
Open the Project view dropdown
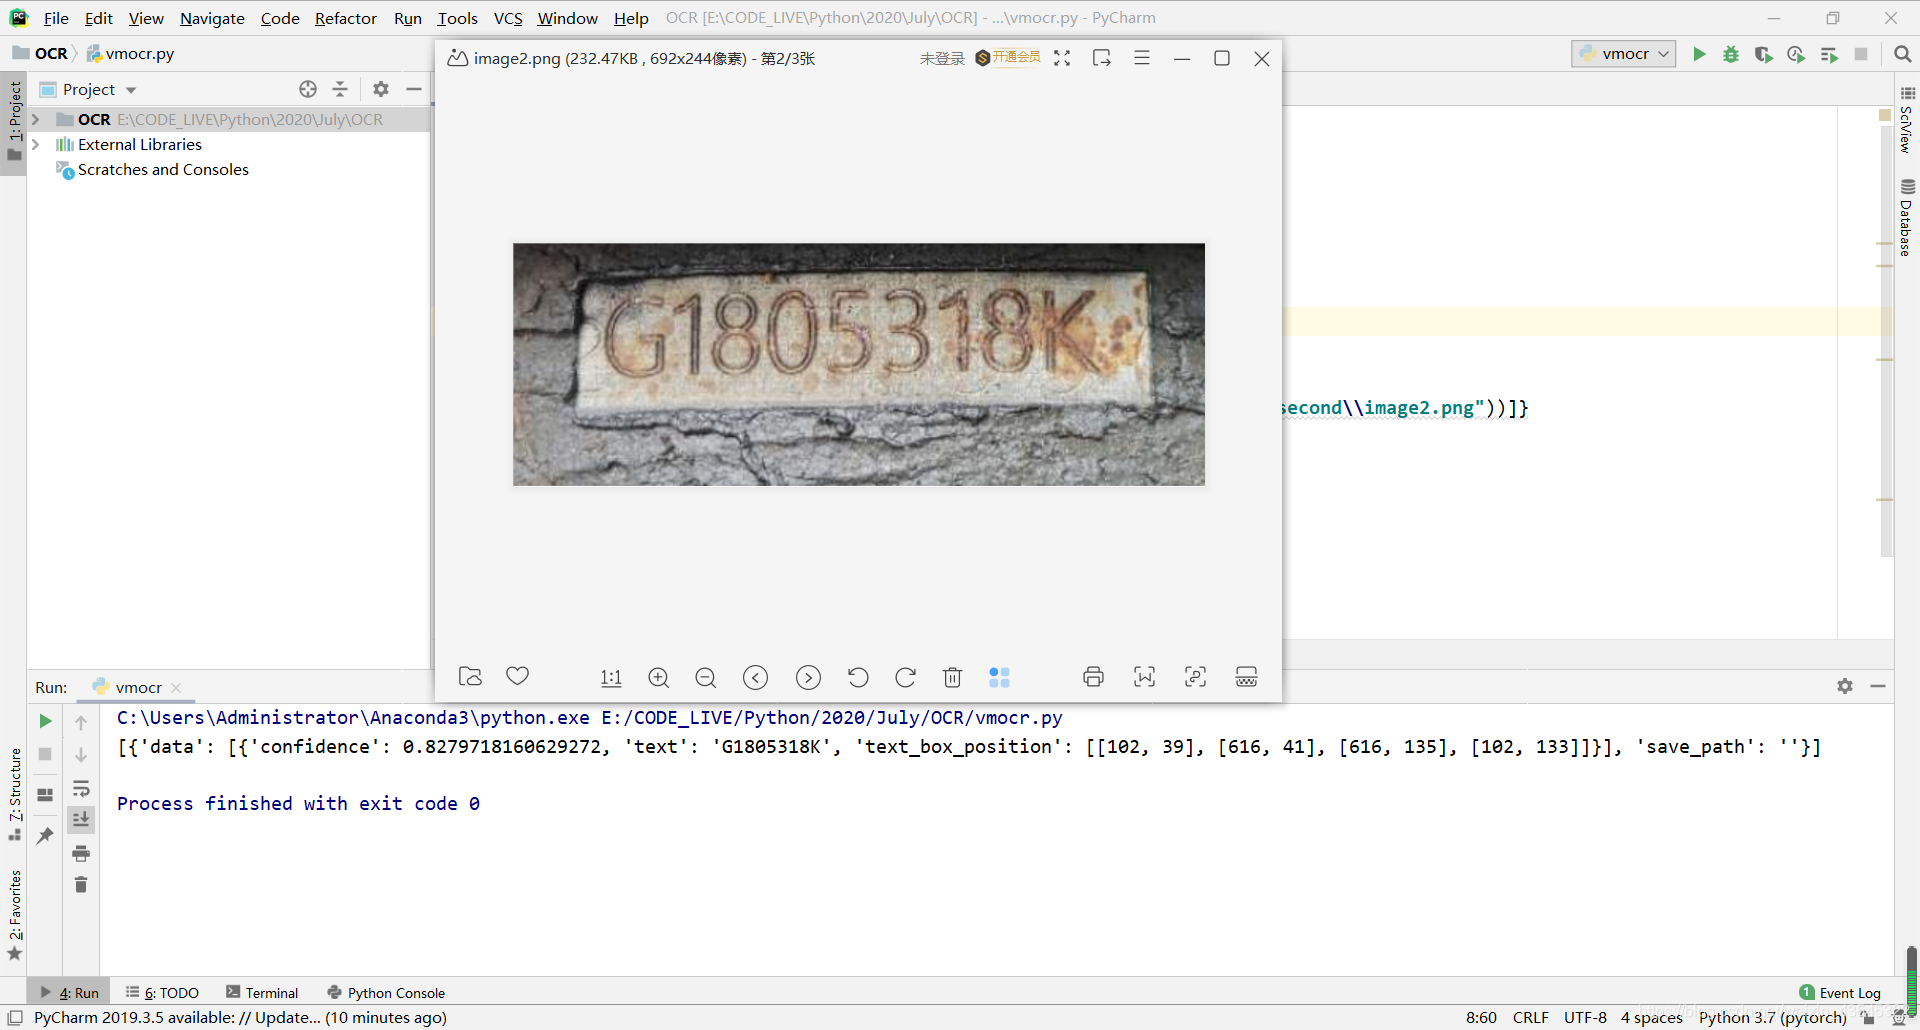click(x=131, y=90)
